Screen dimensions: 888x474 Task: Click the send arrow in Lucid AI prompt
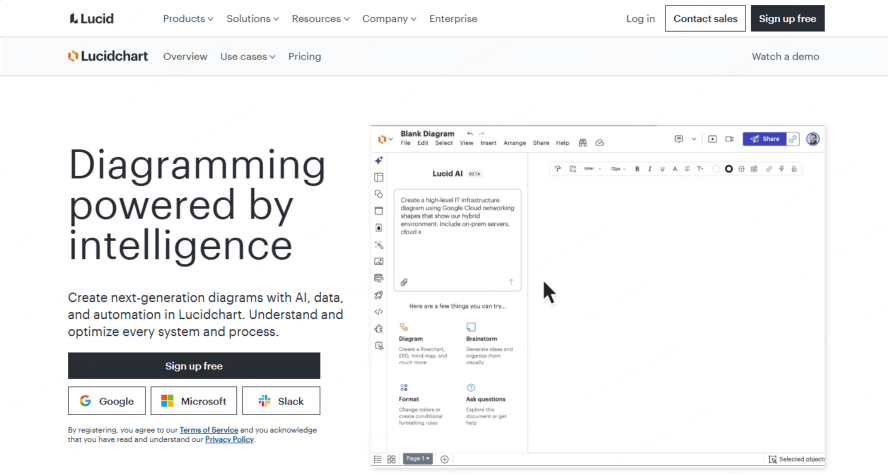coord(511,282)
